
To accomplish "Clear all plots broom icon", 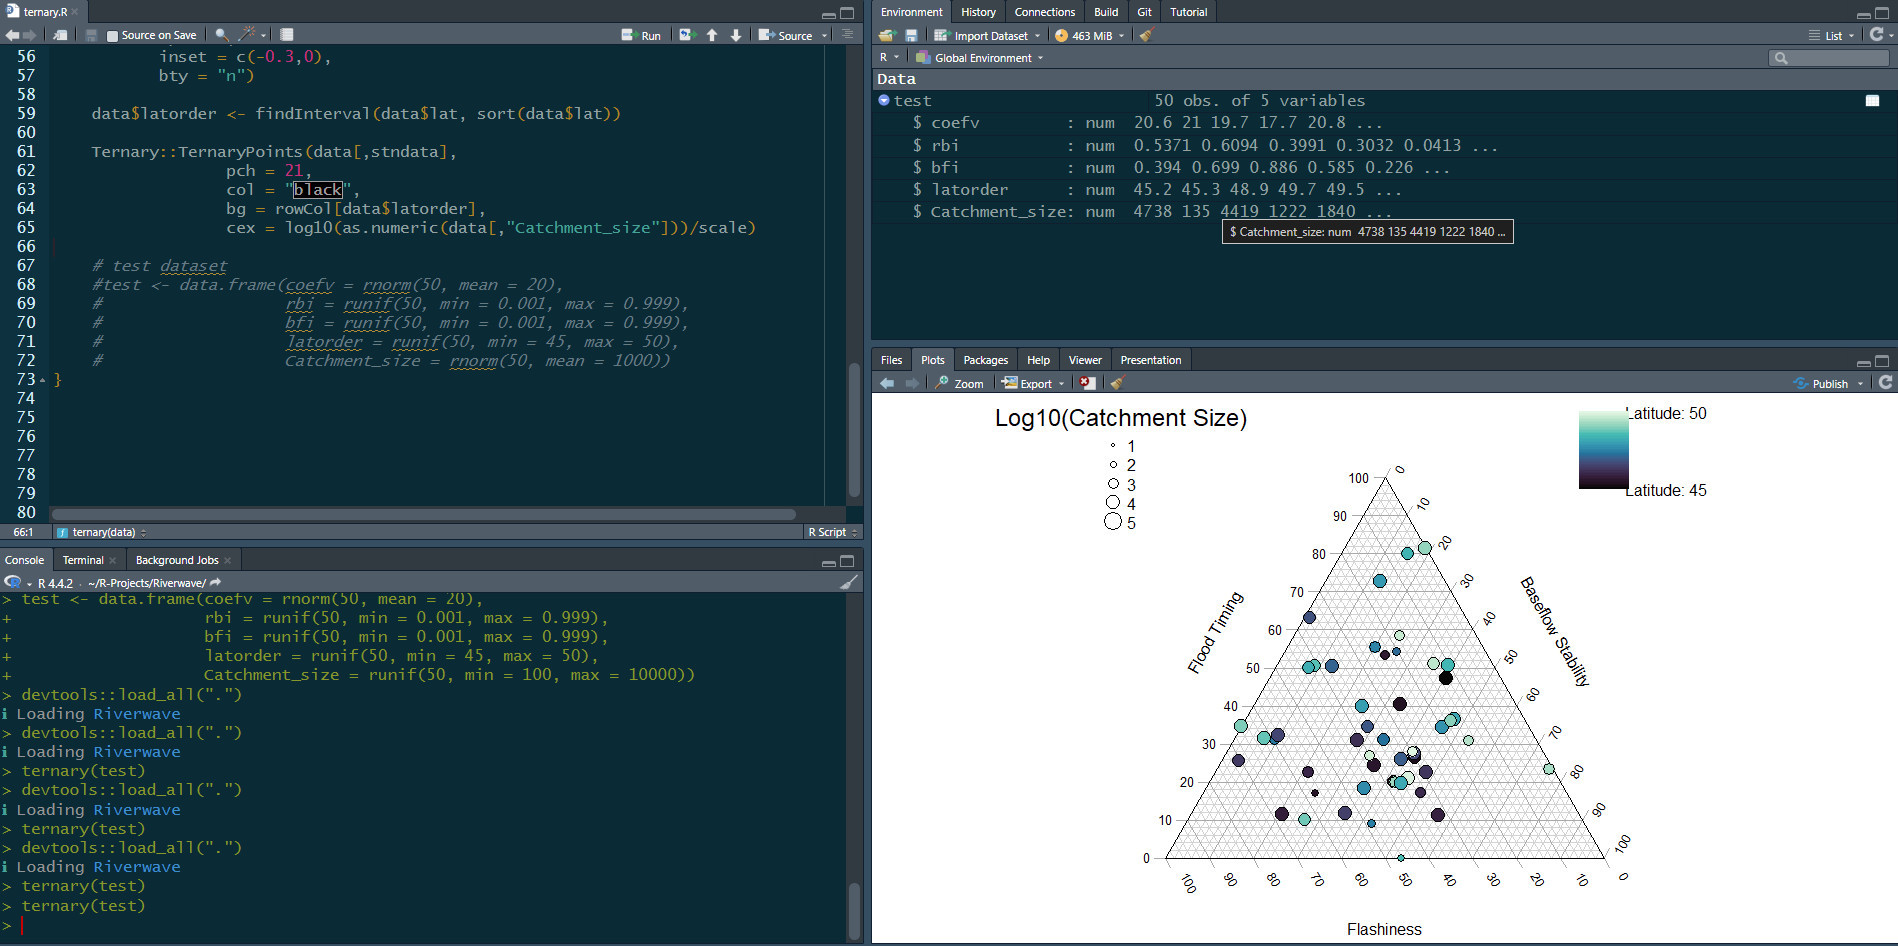I will click(x=1118, y=383).
